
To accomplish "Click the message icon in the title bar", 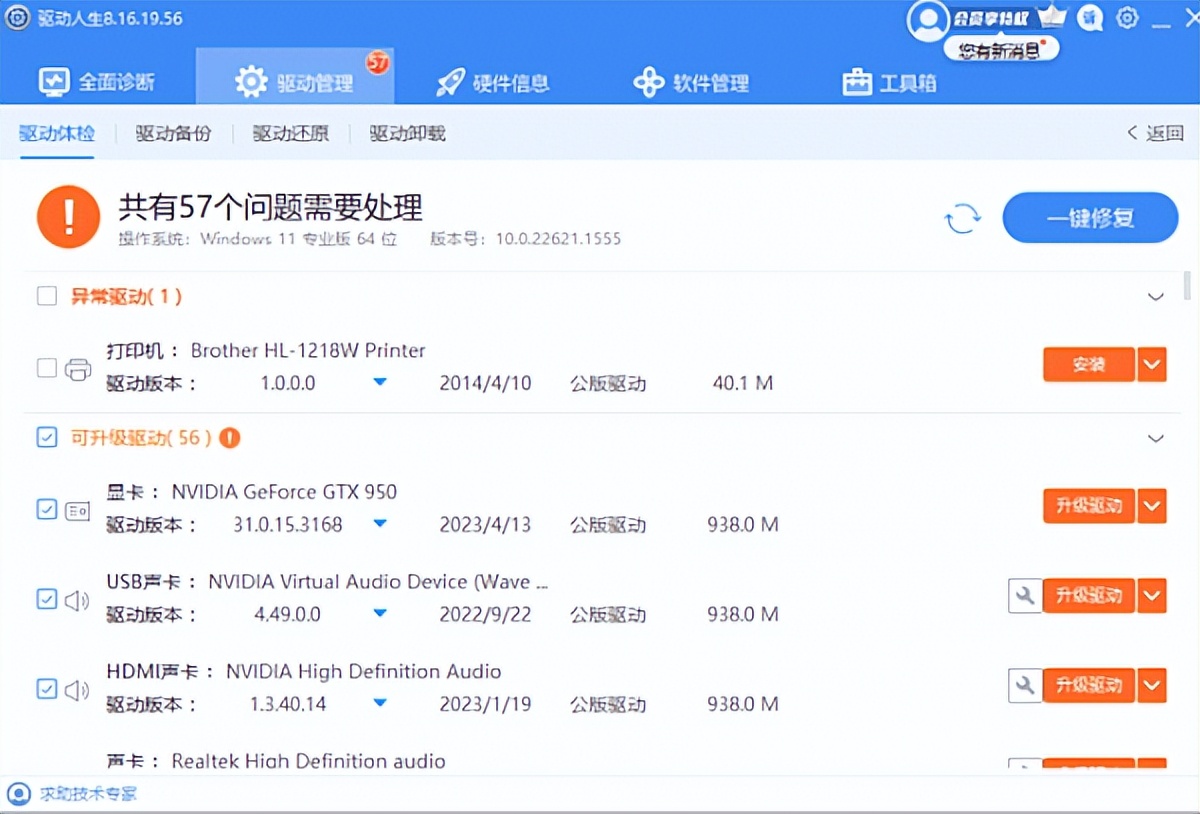I will click(x=1090, y=18).
